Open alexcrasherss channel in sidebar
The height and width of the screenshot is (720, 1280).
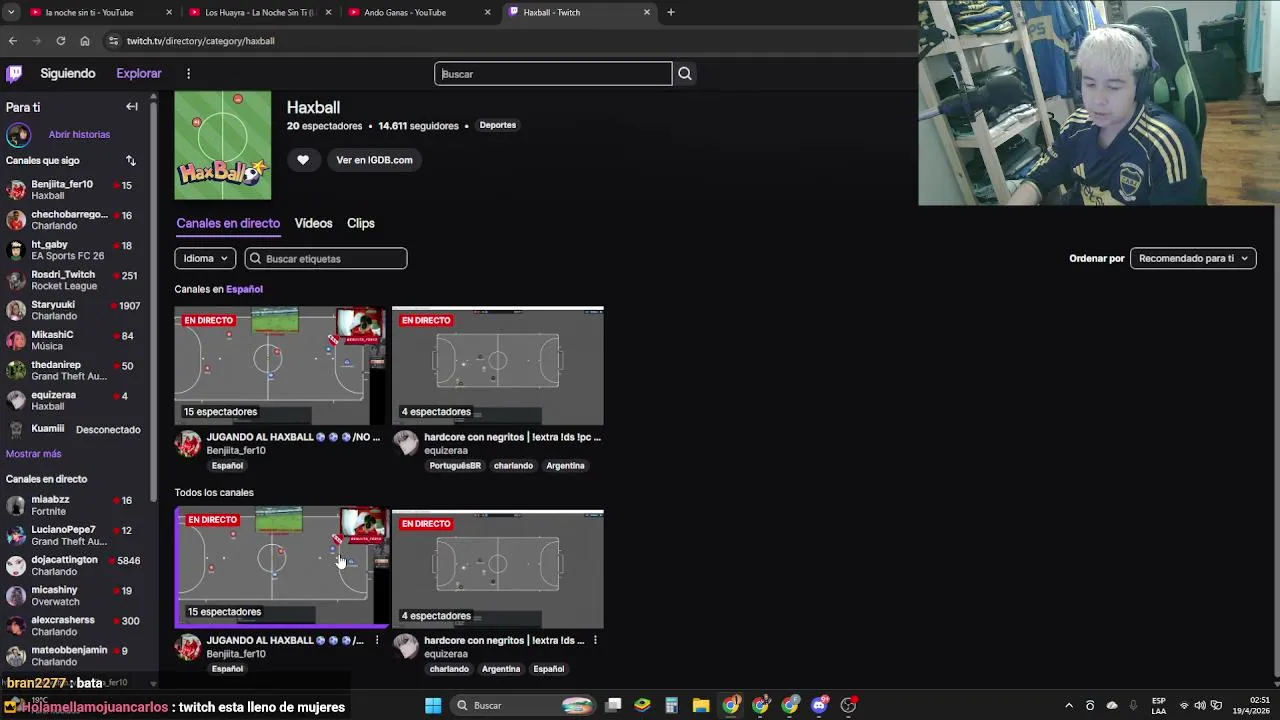[x=75, y=625]
